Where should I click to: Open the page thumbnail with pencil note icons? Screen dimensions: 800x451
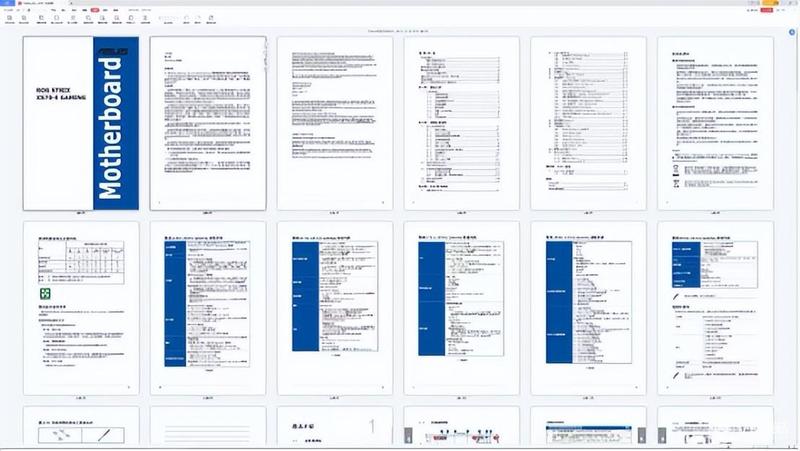(715, 308)
